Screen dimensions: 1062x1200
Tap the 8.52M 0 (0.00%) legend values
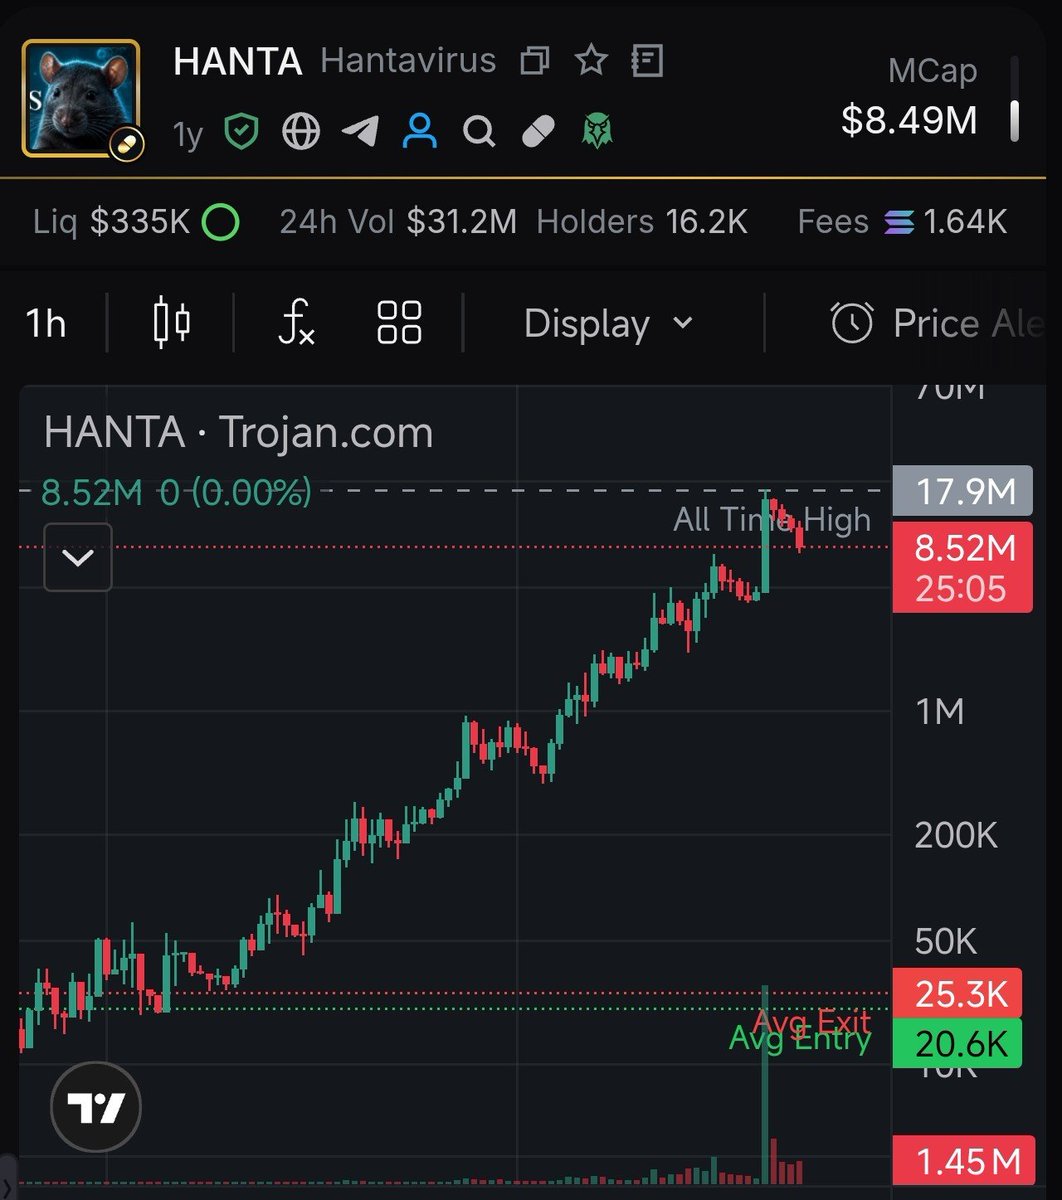[176, 492]
